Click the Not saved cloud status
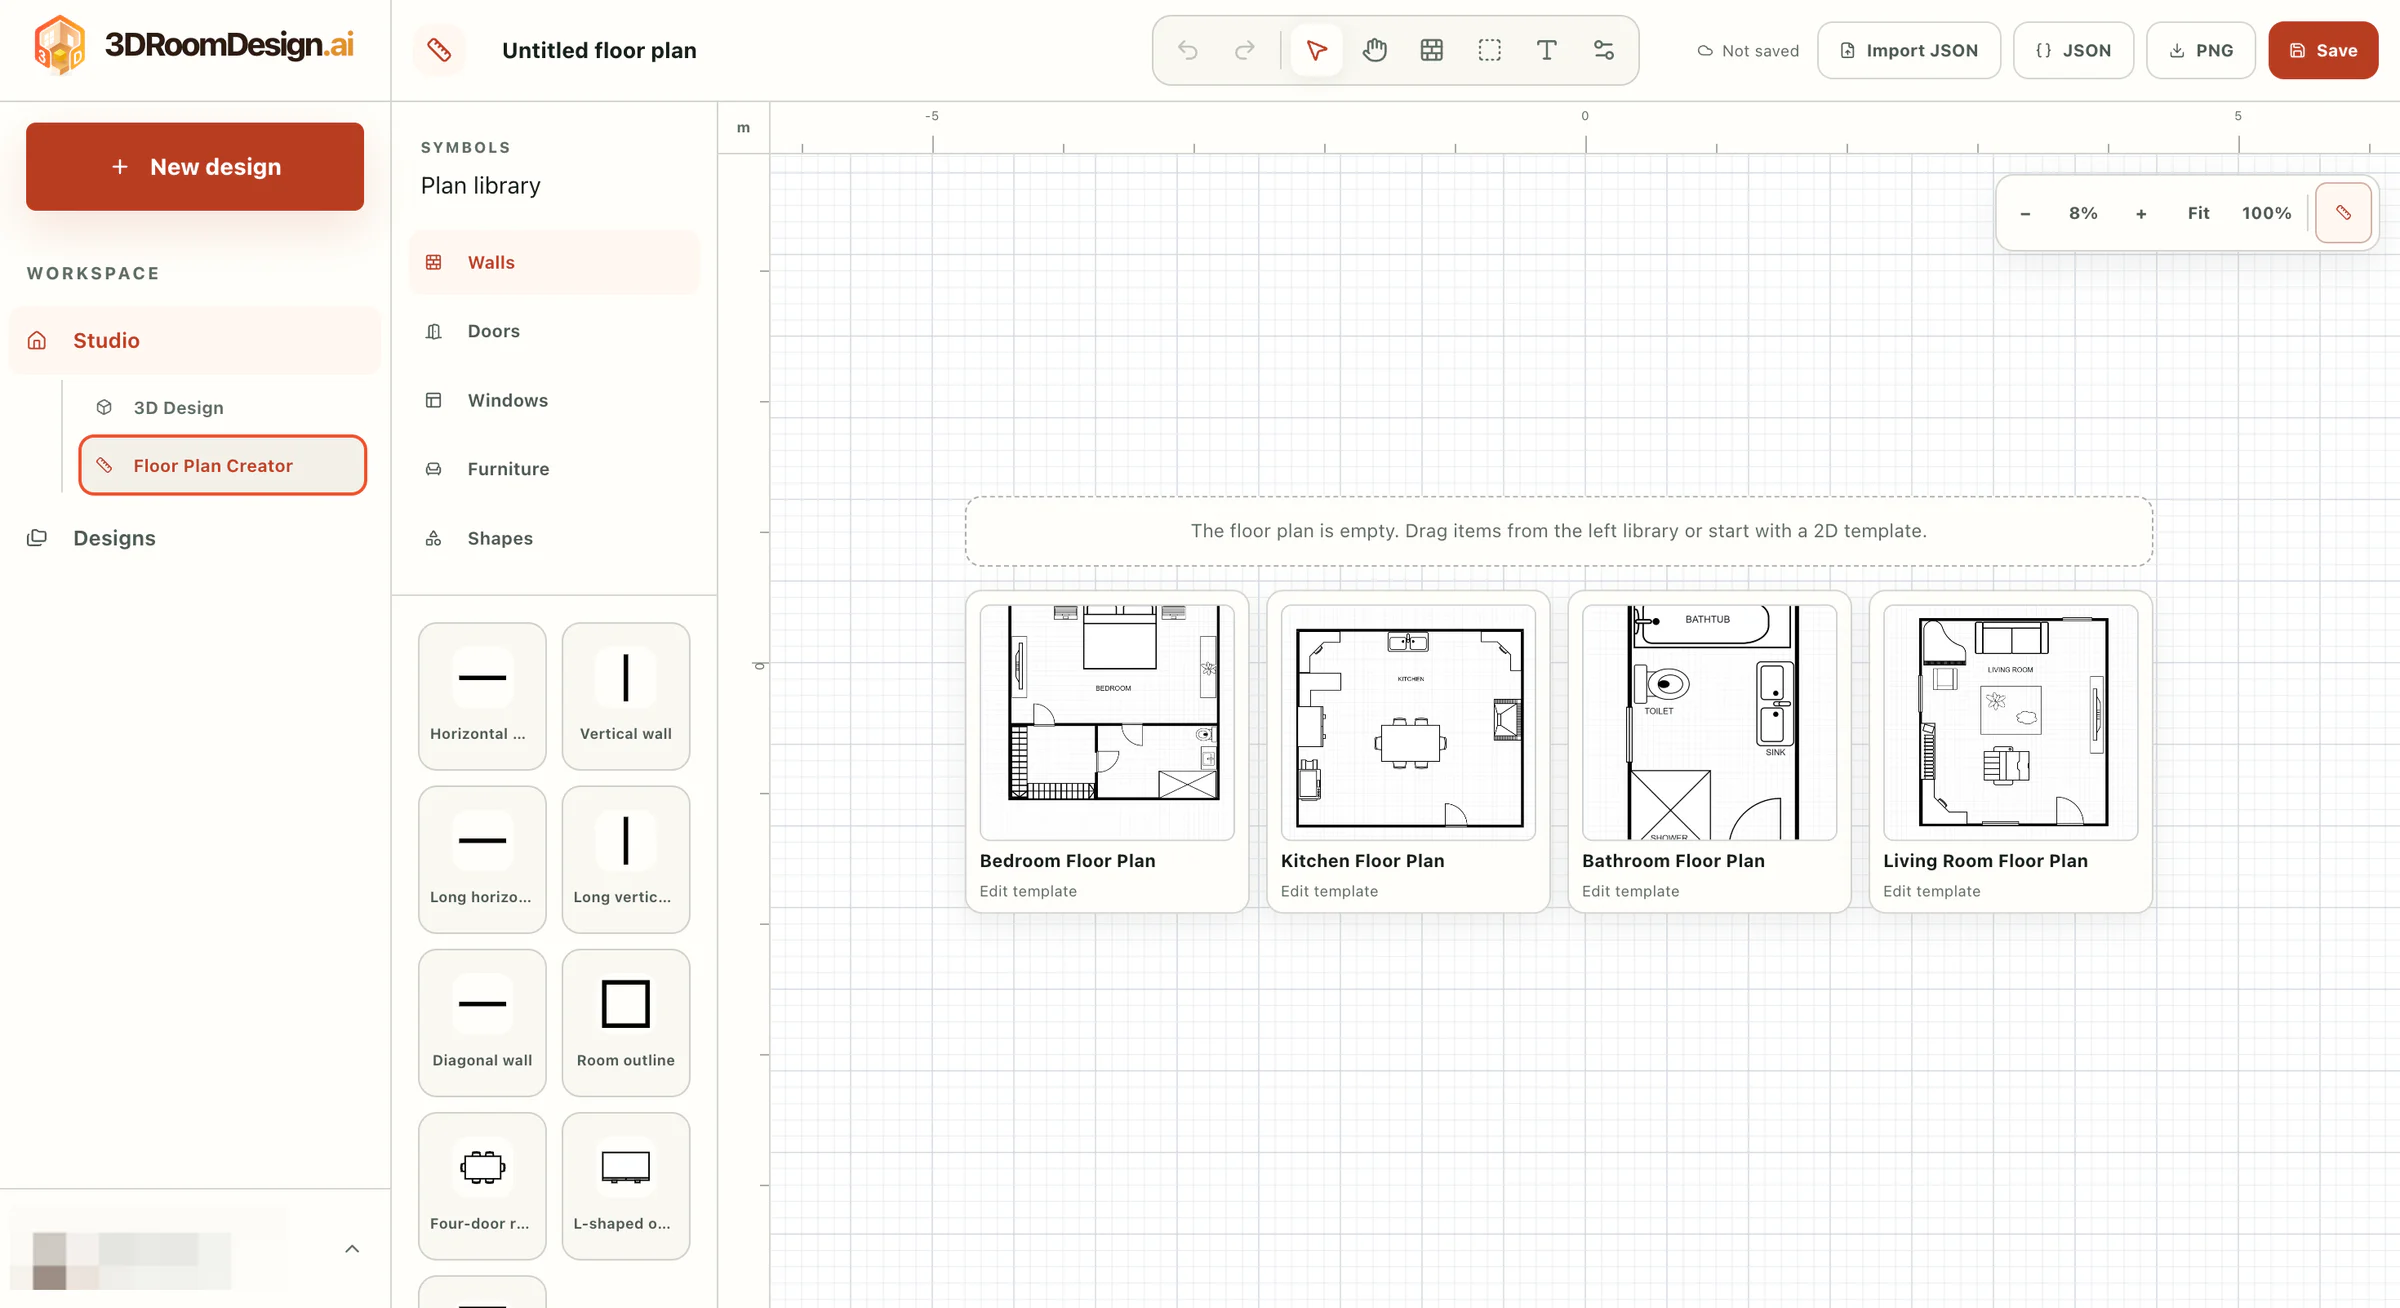Screen dimensions: 2400x1308 click(1747, 51)
